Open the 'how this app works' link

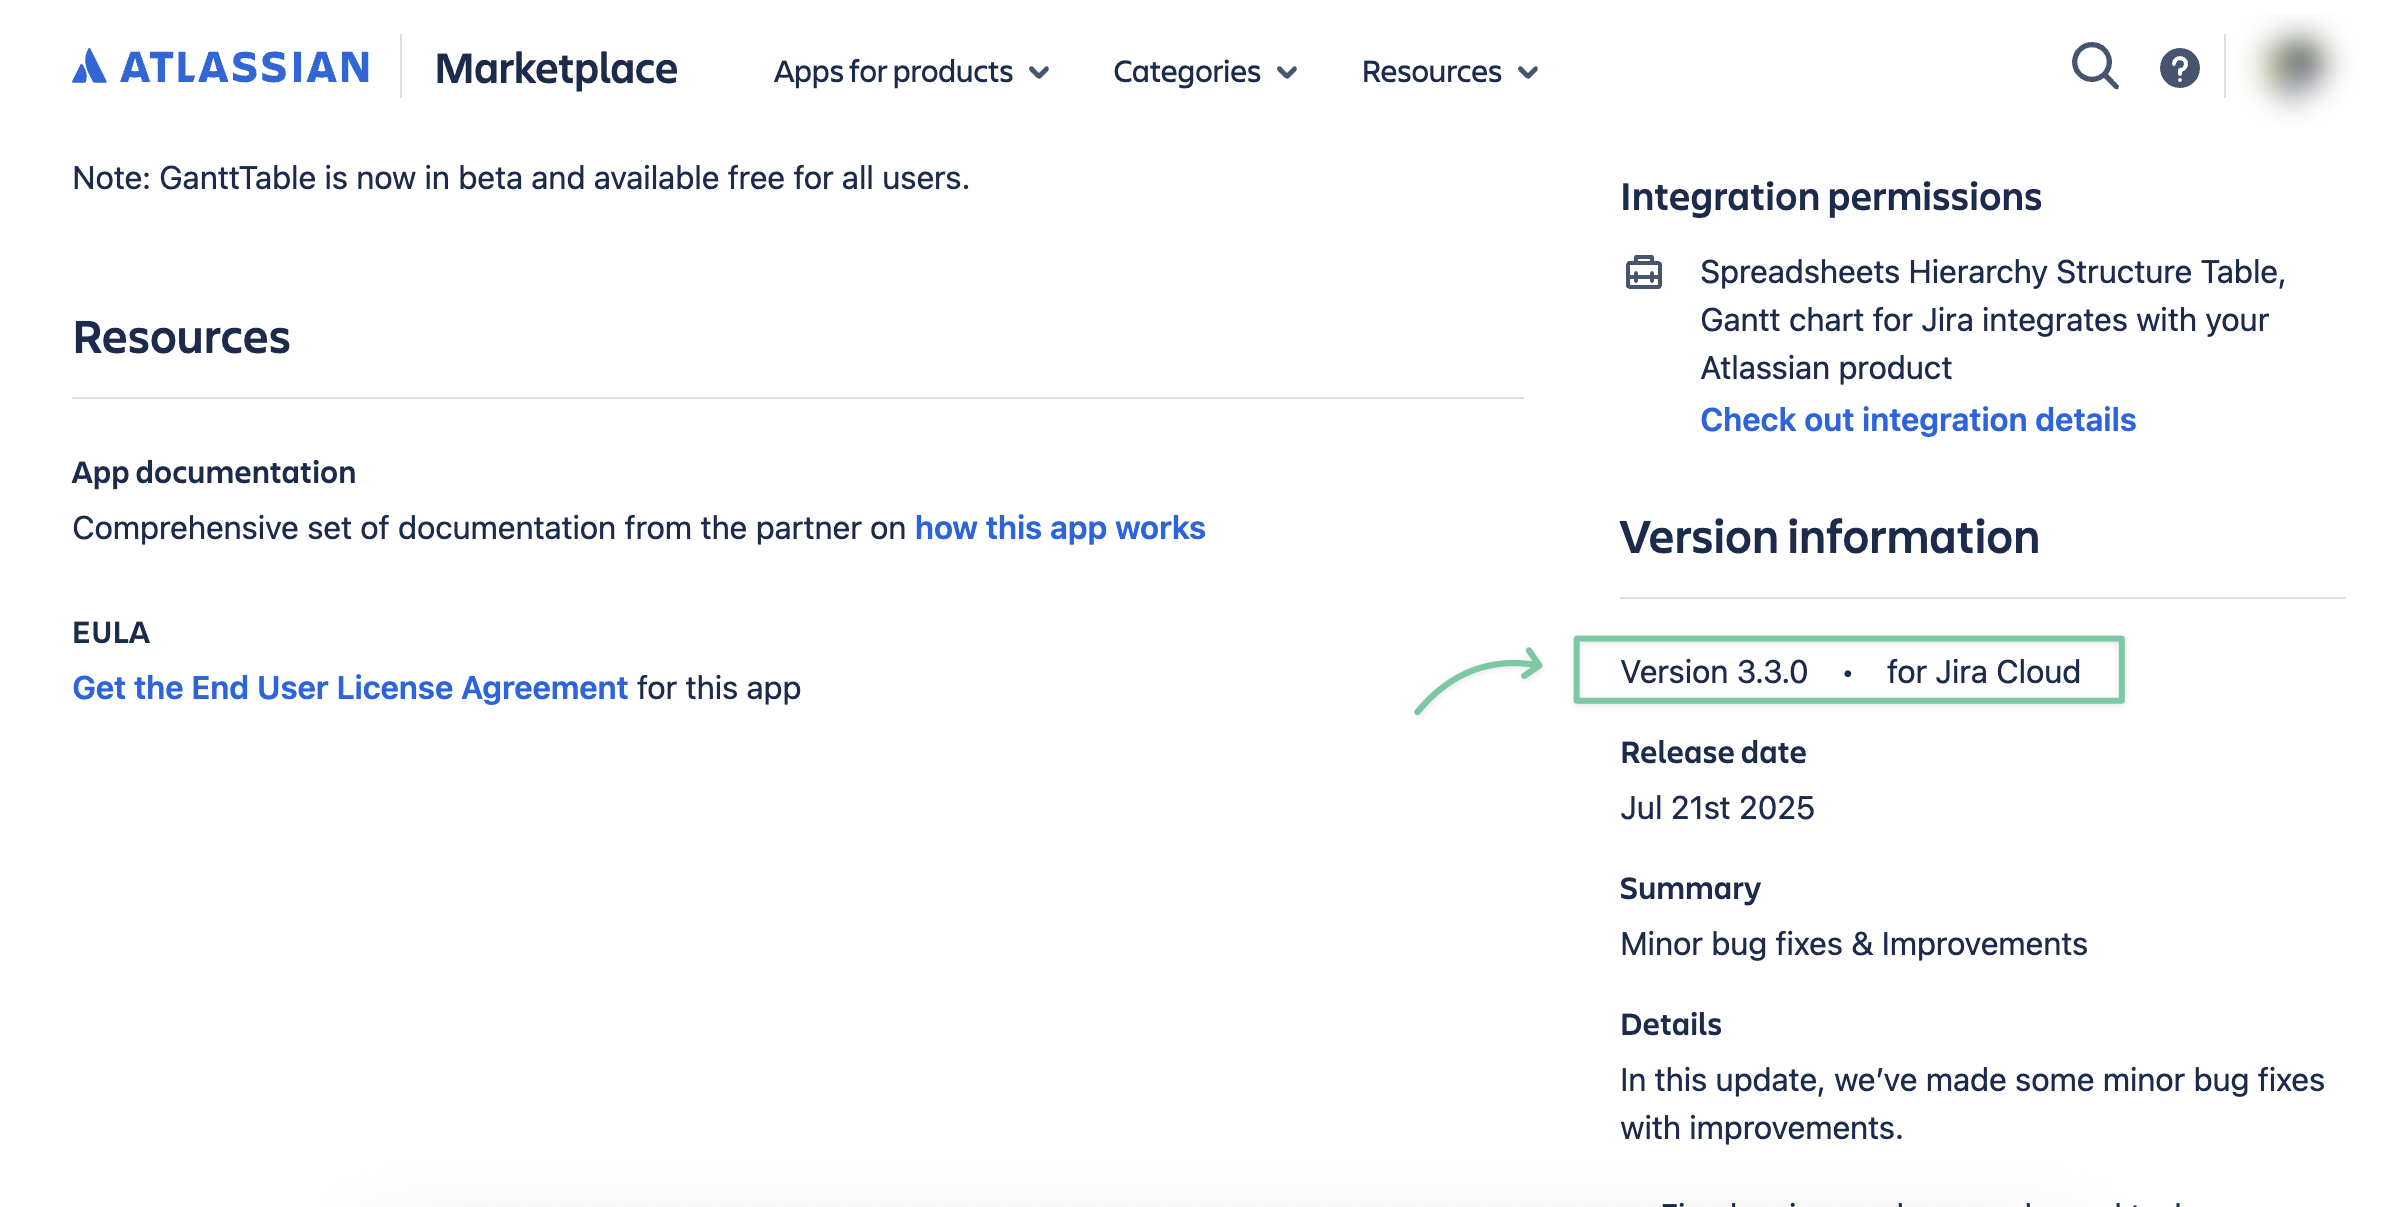pos(1059,528)
